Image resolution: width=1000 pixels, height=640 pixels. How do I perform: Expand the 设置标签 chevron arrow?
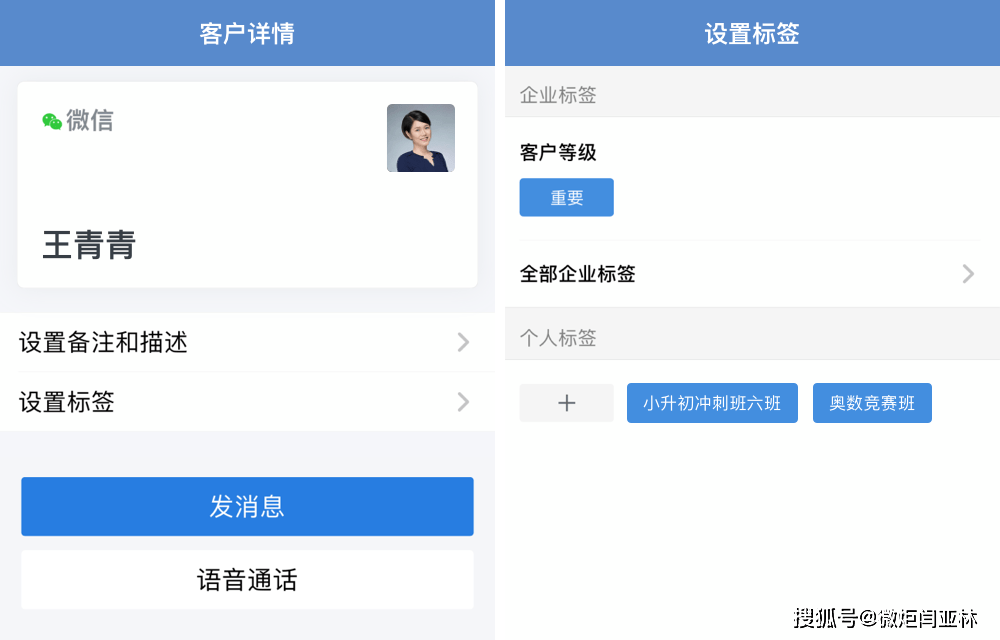click(x=464, y=402)
